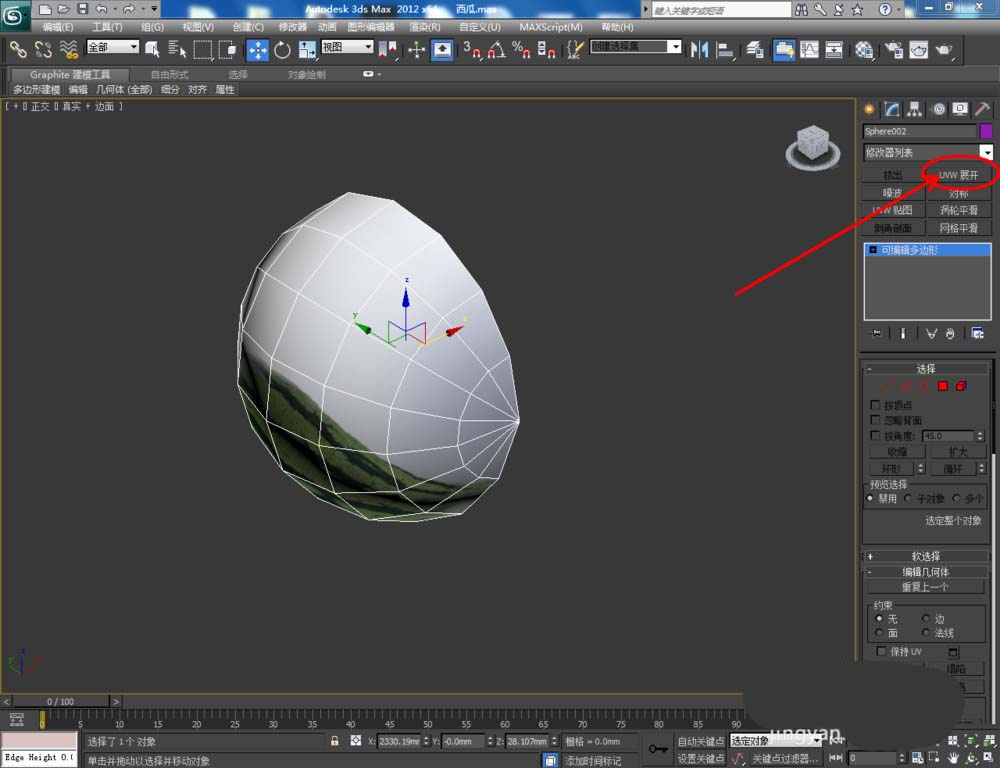
Task: Select Polygon sub-object level red square
Action: point(943,386)
